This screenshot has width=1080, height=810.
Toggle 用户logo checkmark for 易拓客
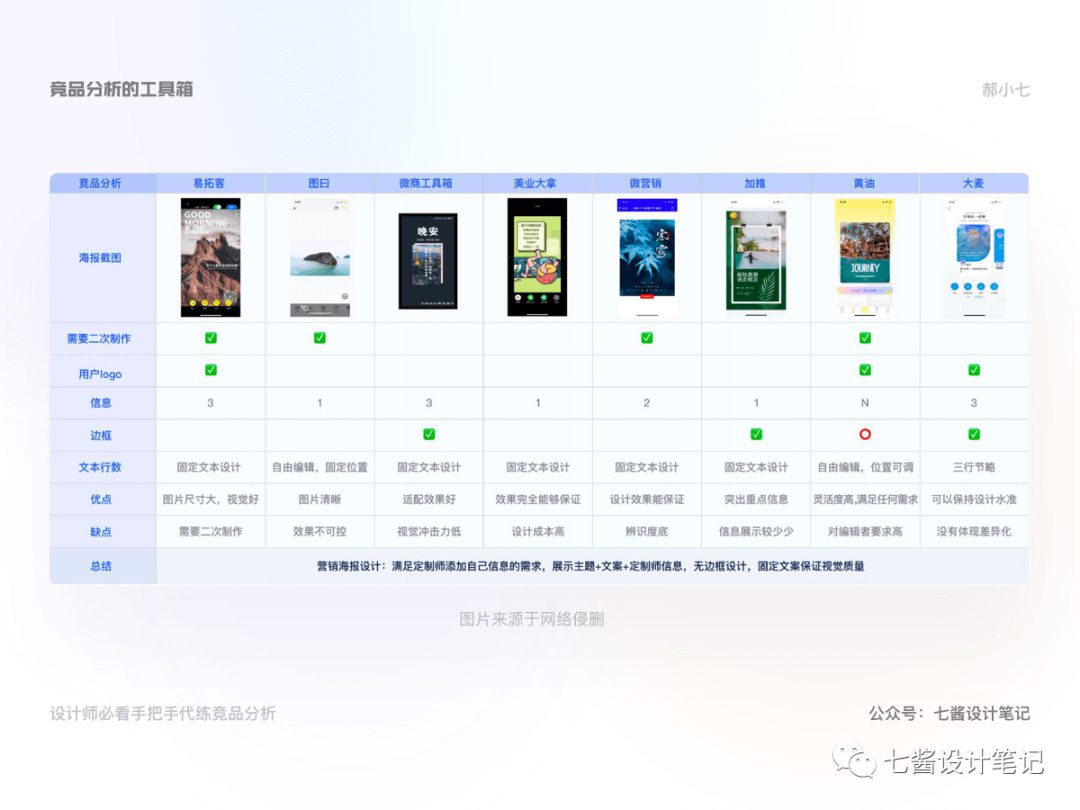tap(211, 370)
